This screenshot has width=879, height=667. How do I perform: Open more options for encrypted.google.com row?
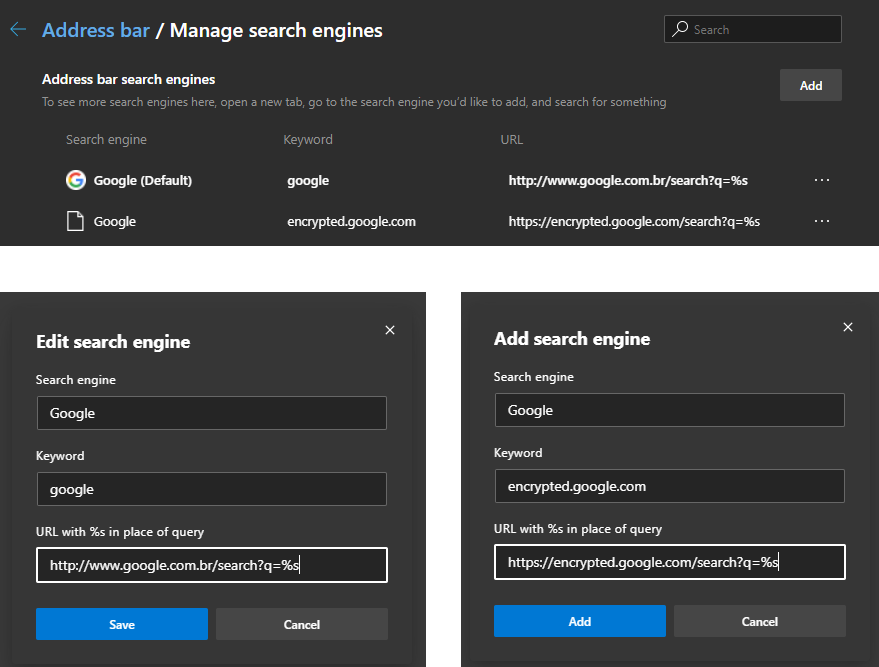[x=822, y=221]
